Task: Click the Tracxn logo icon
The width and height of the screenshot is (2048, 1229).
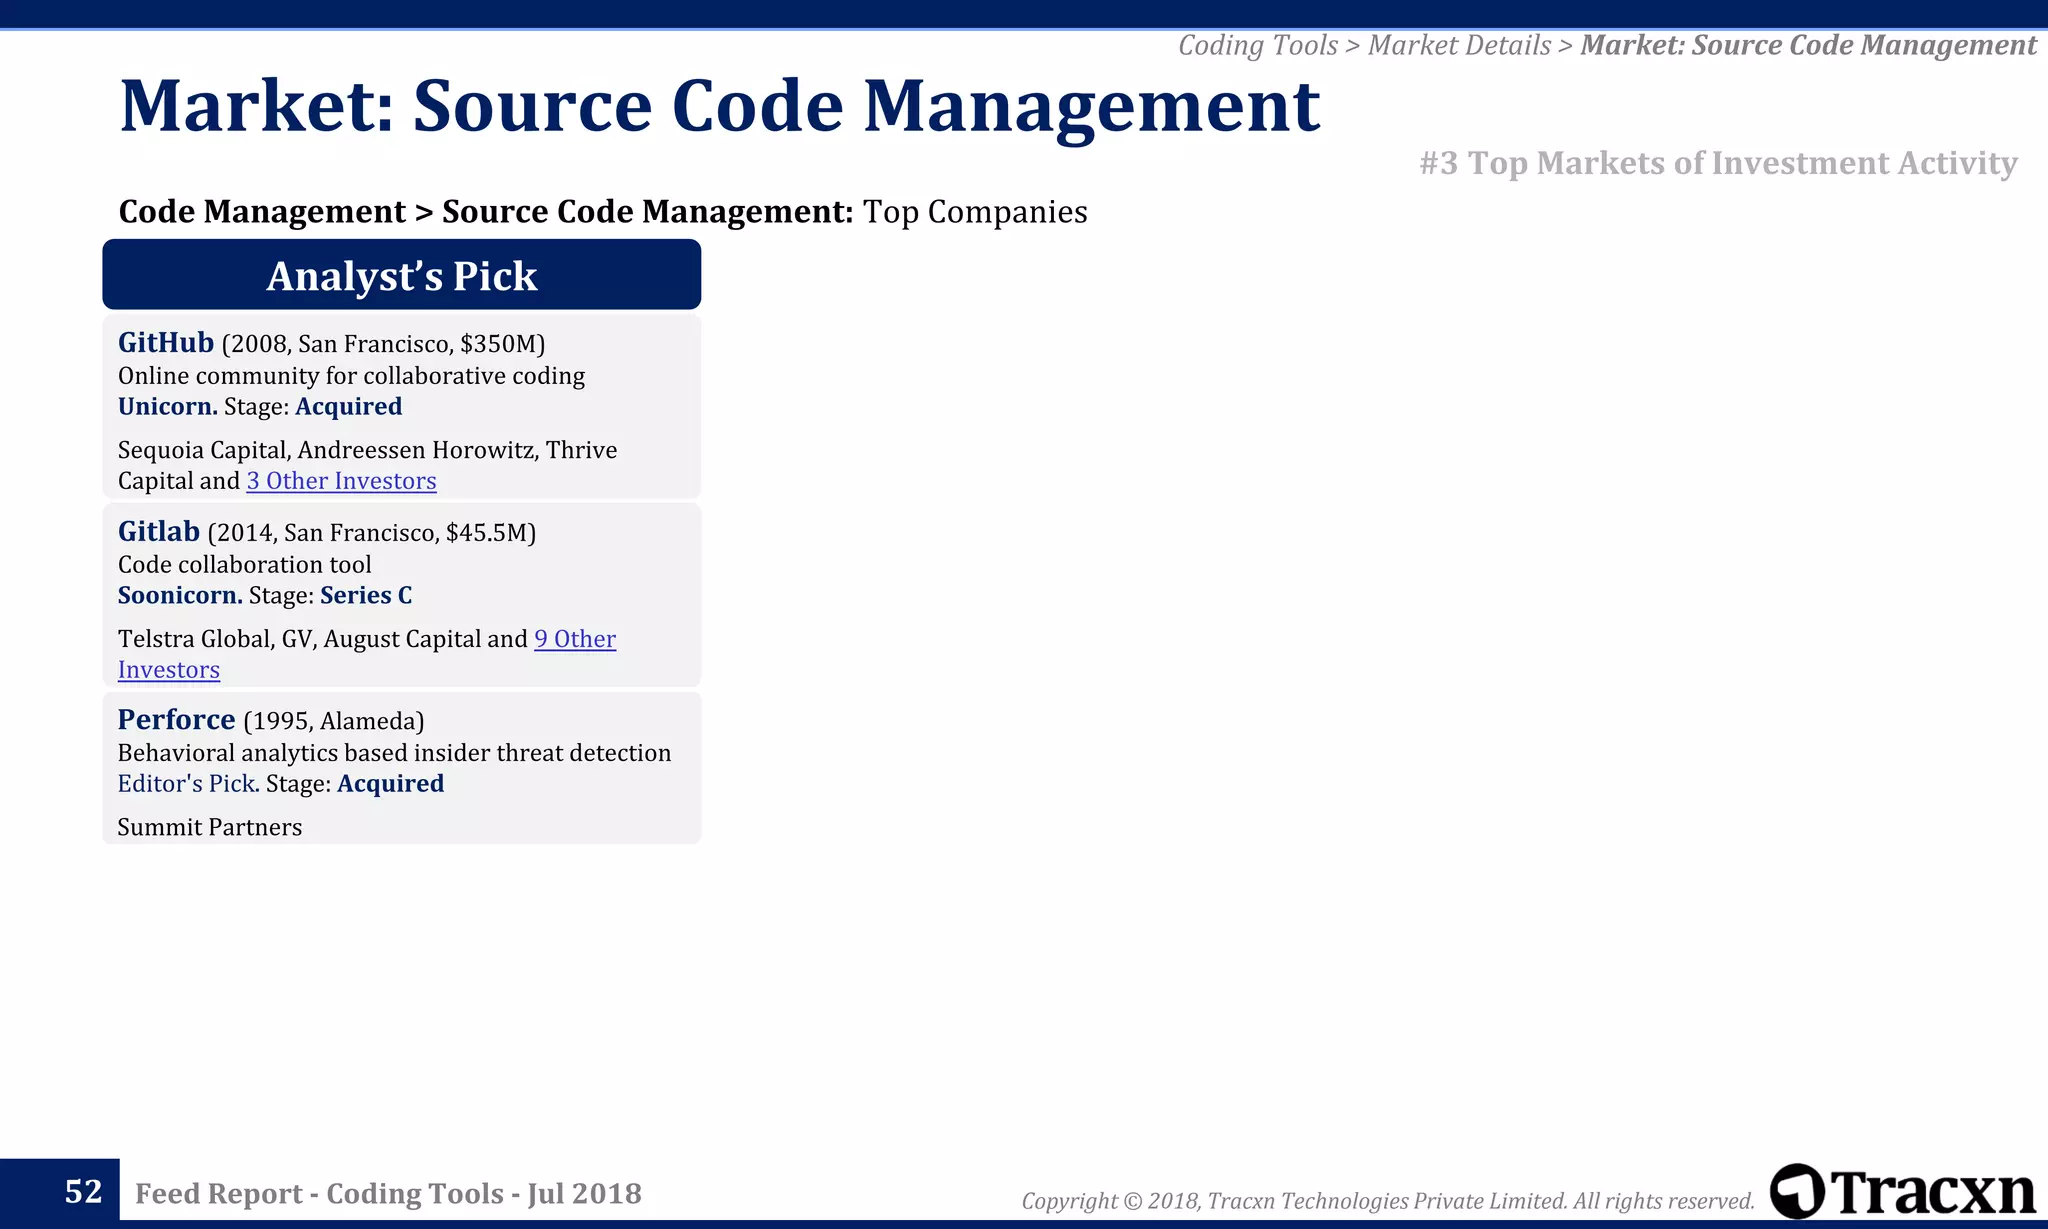Action: [1797, 1191]
